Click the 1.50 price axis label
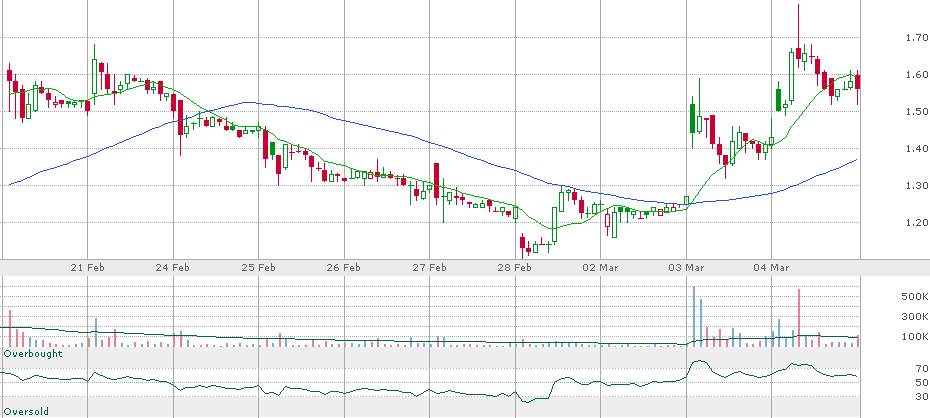This screenshot has width=930, height=418. 915,111
